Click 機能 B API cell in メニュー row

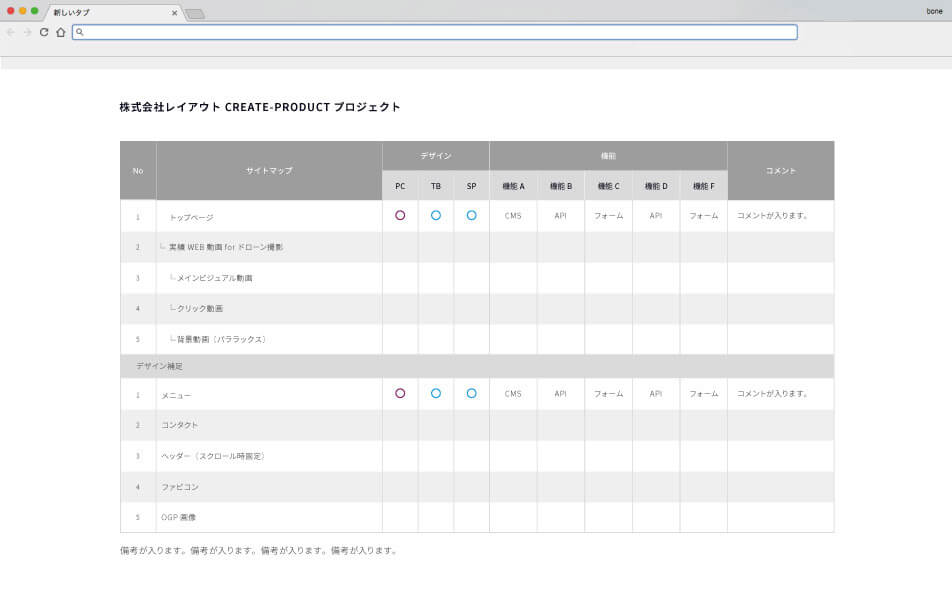[x=560, y=393]
